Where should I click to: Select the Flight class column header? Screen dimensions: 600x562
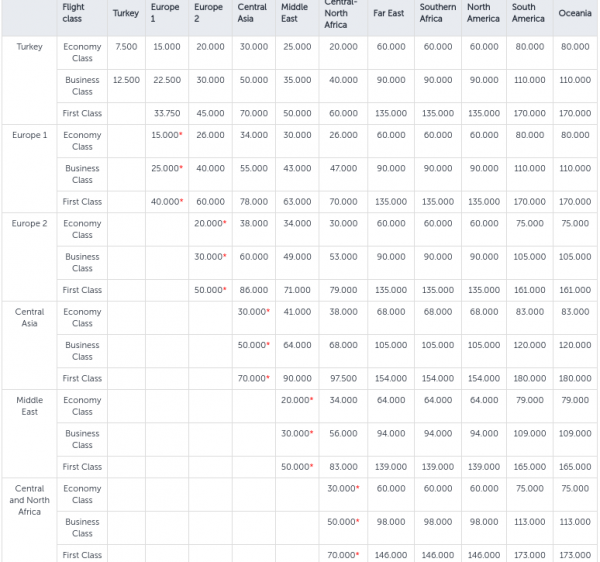(73, 13)
